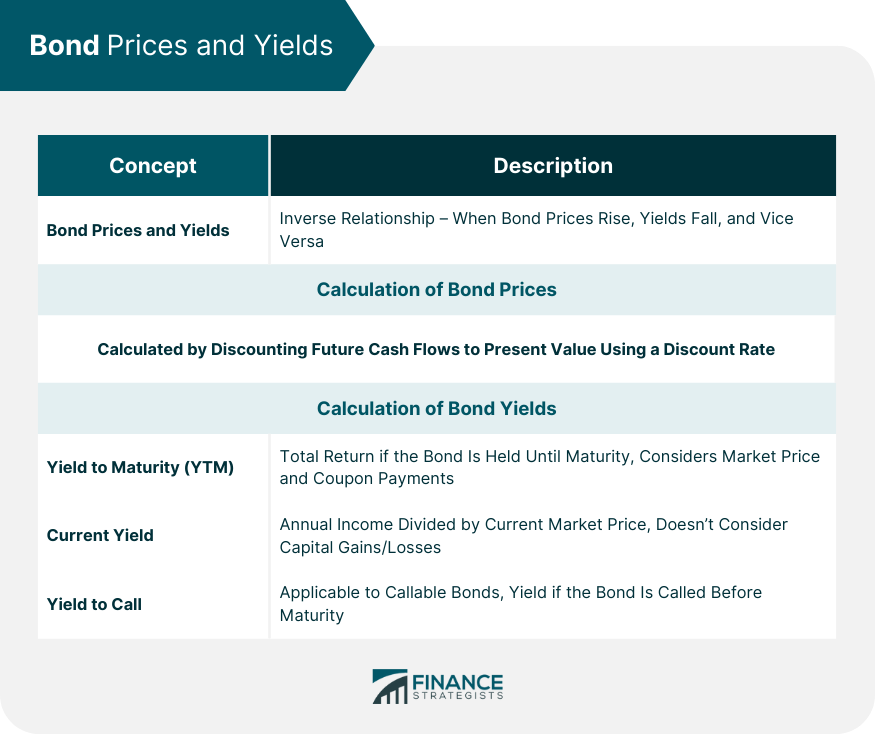This screenshot has height=735, width=875.
Task: Select the Concept column header
Action: 153,166
